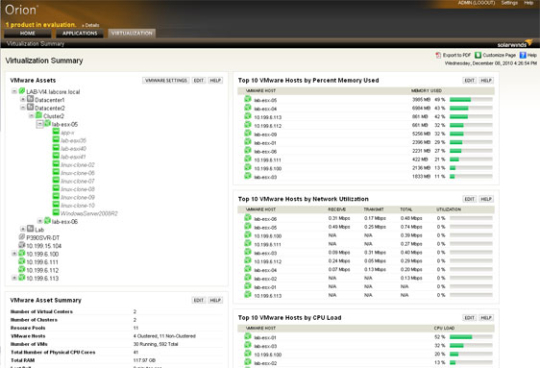Click HELP on Top 10 Memory Used panel
The height and width of the screenshot is (368, 540).
486,81
